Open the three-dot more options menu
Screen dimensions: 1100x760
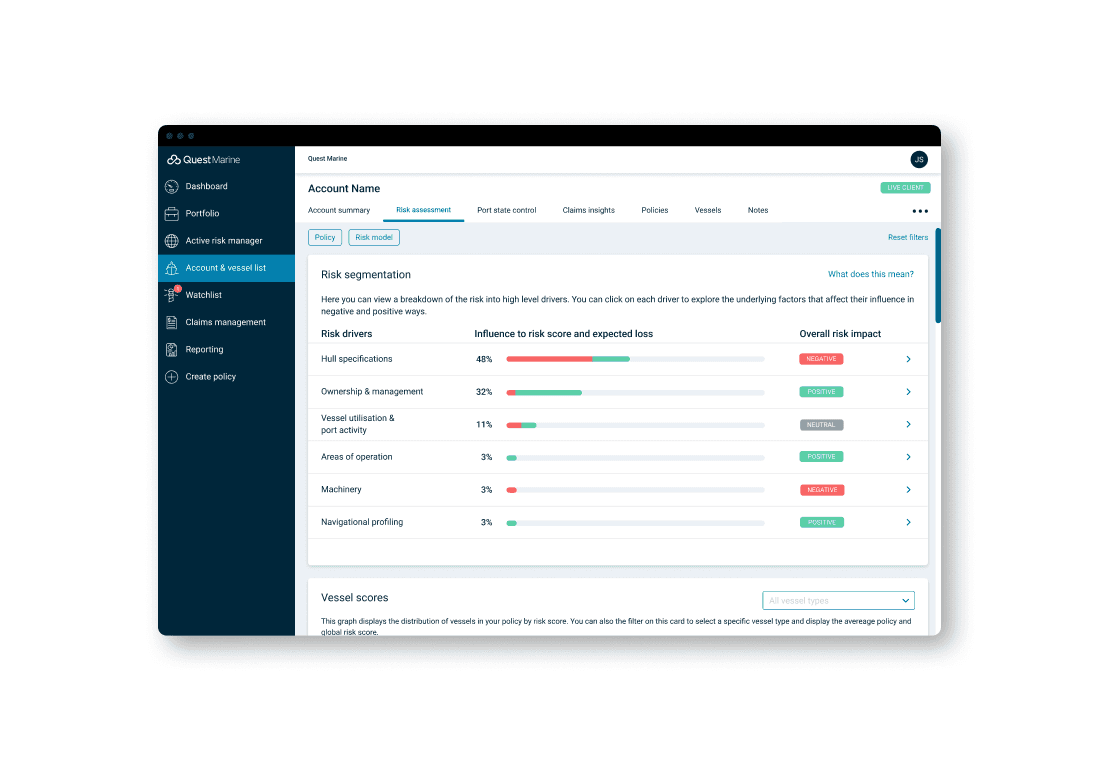[920, 211]
